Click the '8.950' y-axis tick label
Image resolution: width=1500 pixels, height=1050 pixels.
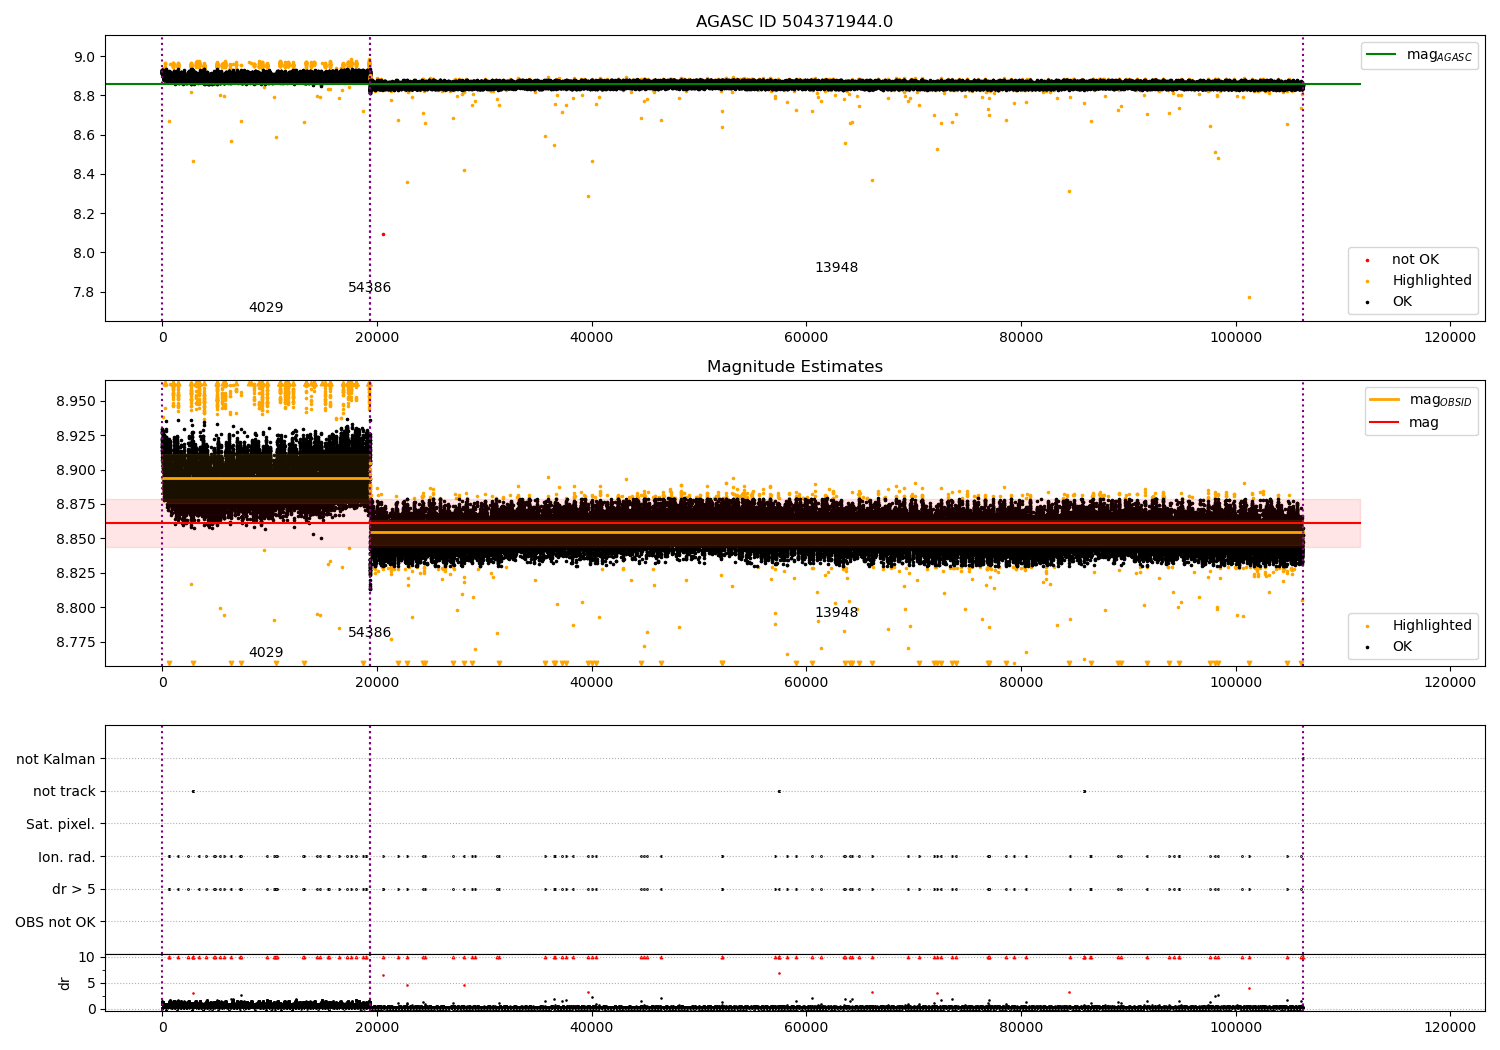(77, 402)
